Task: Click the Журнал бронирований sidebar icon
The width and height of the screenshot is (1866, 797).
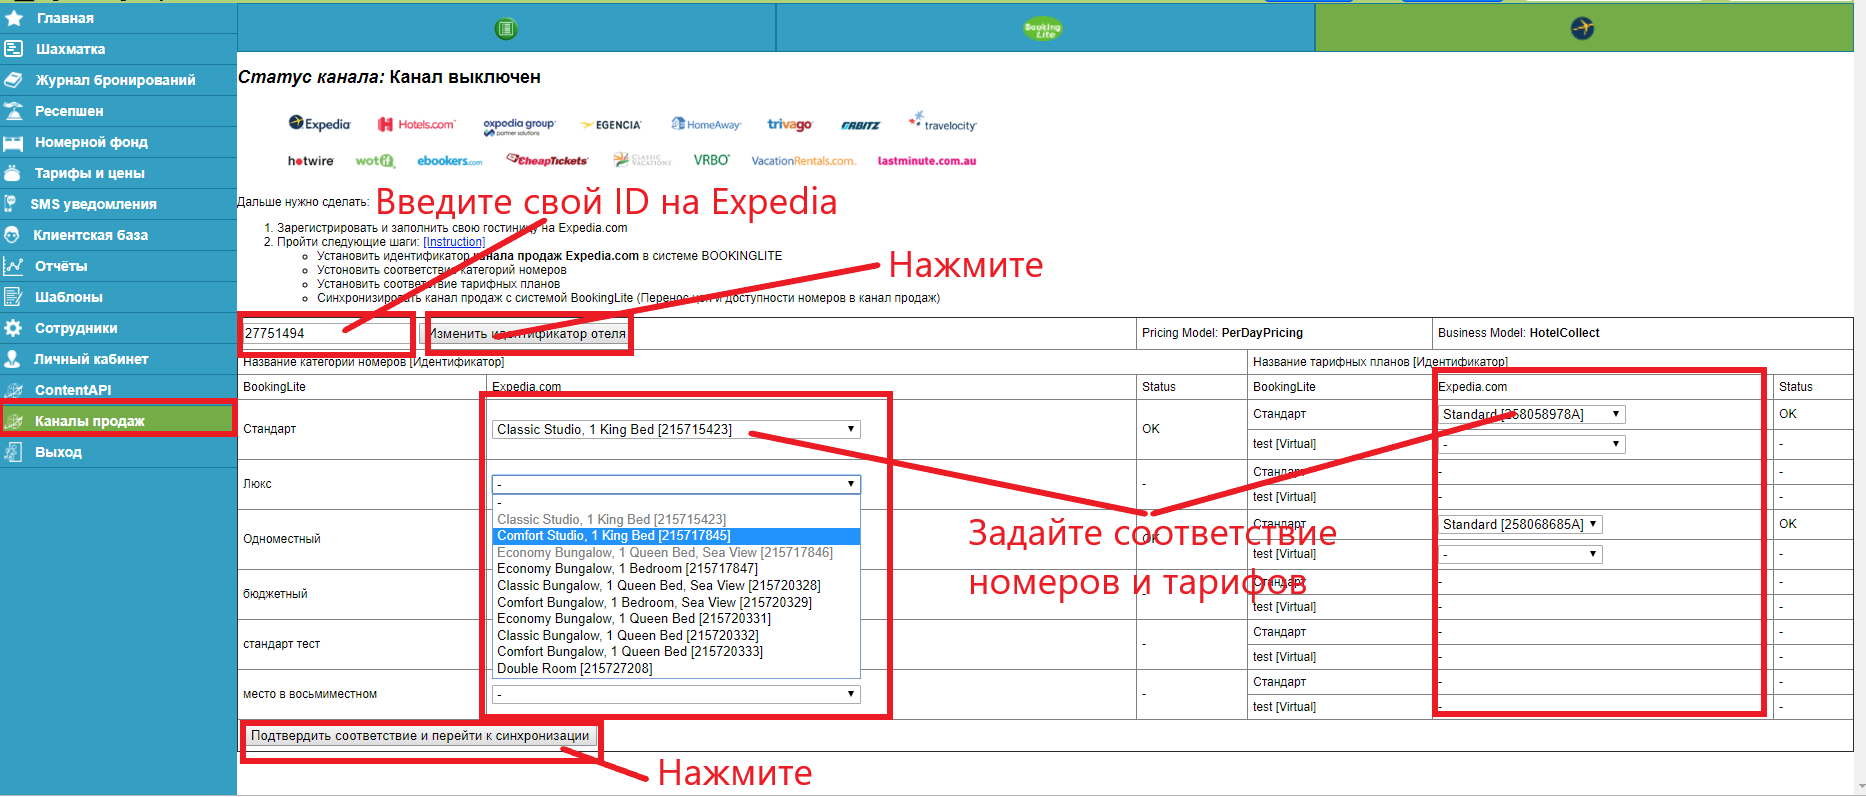Action: [x=14, y=80]
